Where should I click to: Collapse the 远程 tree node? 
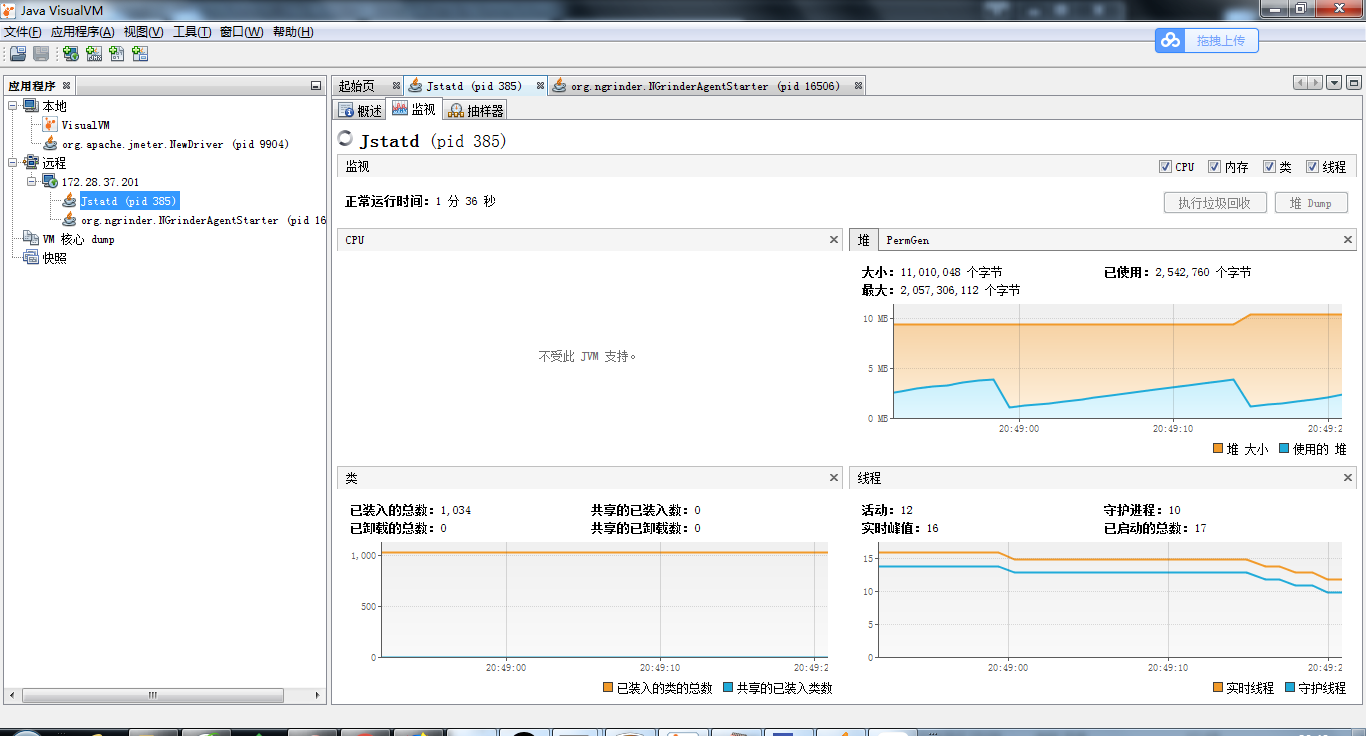13,163
